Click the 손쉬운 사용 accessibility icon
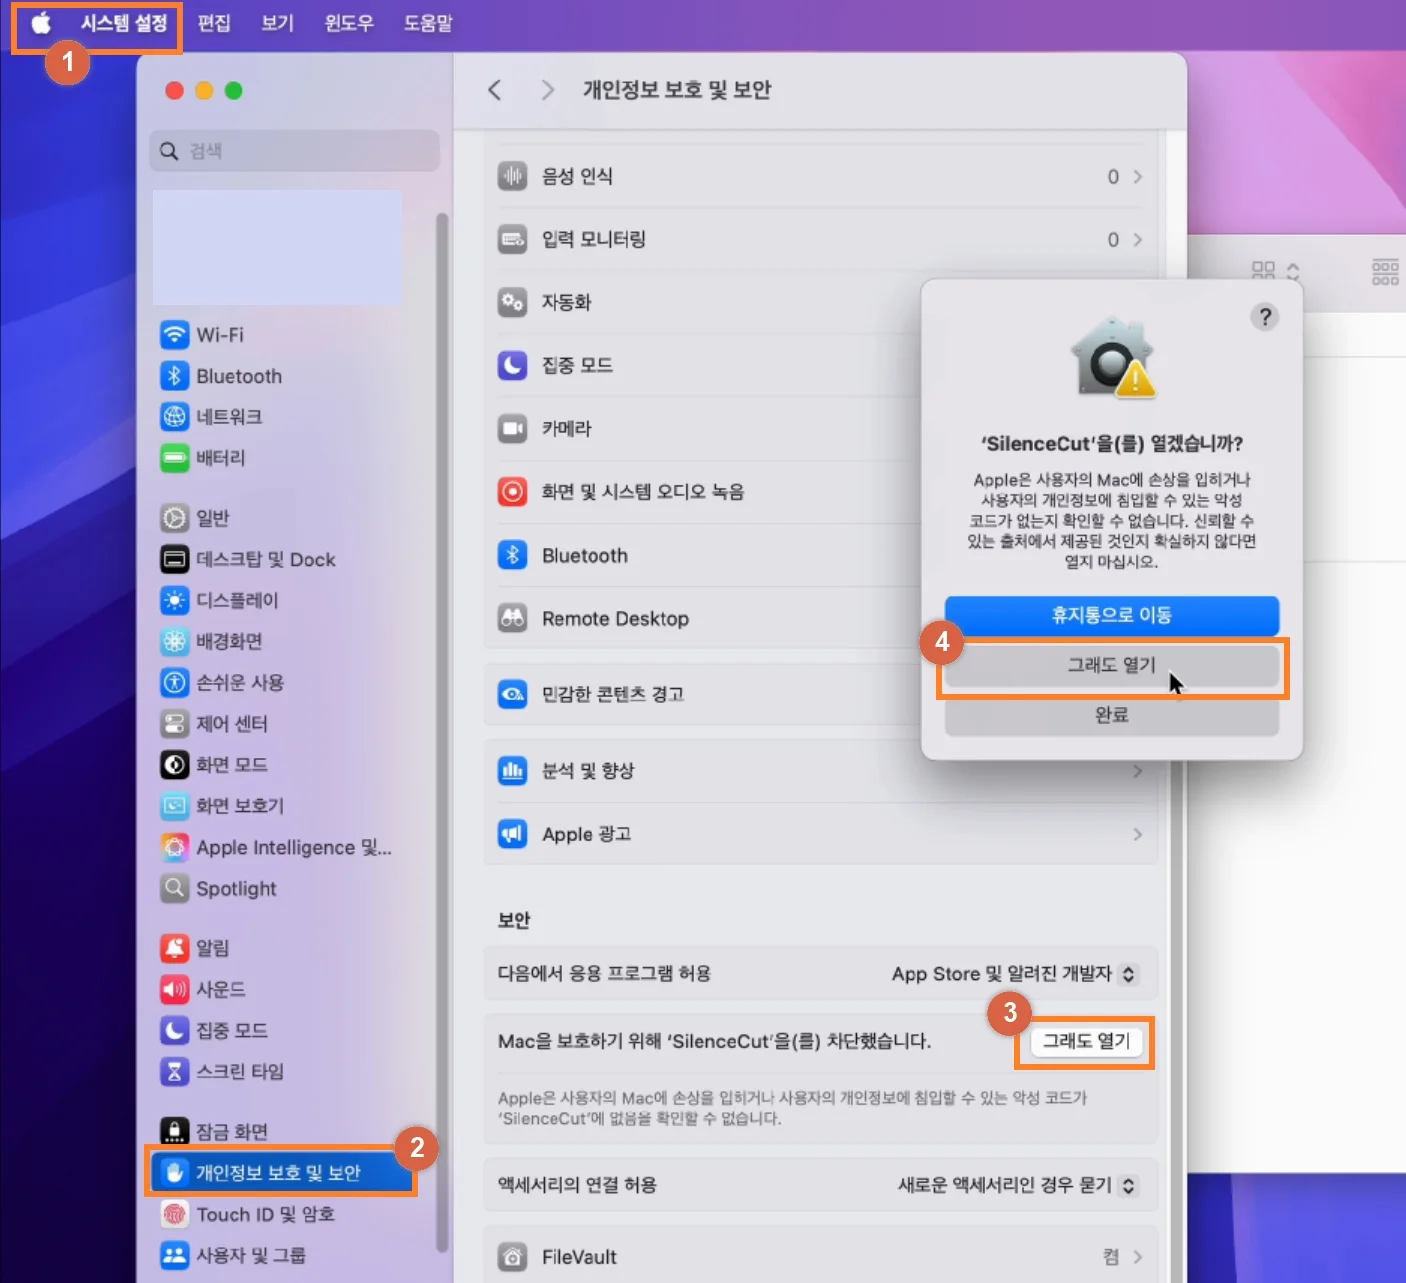The image size is (1406, 1283). pos(175,682)
